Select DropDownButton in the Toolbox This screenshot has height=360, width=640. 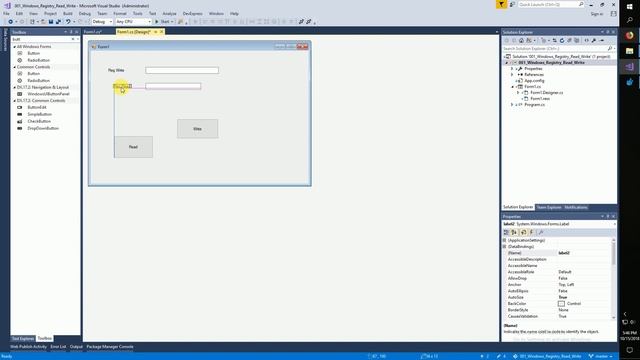[43, 128]
